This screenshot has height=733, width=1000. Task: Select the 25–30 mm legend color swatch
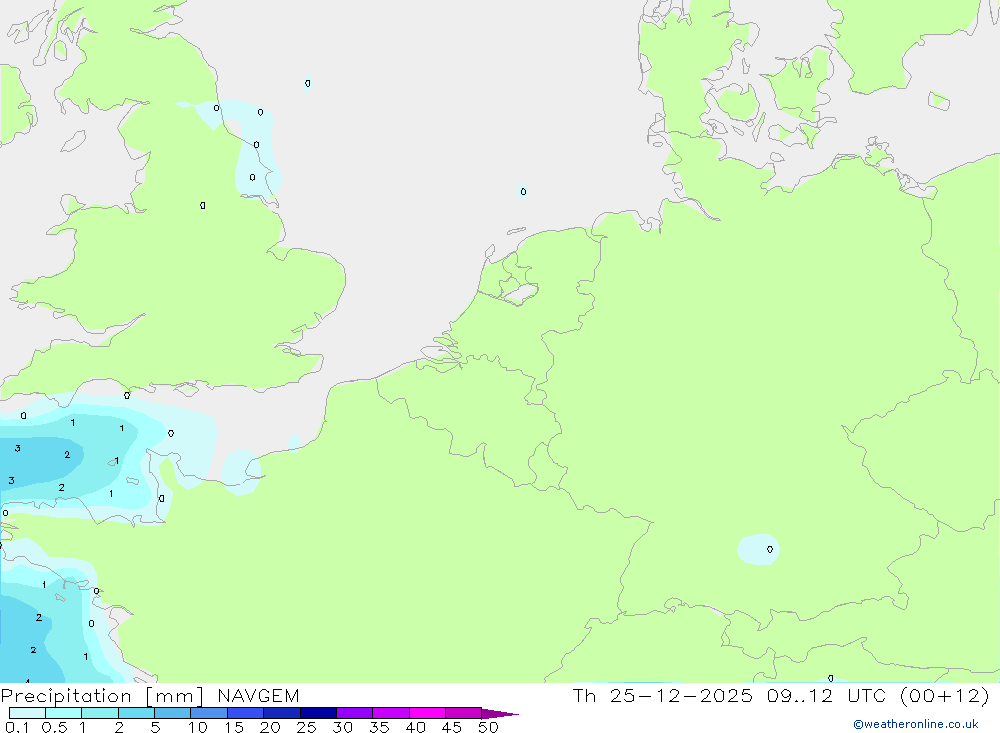click(318, 713)
